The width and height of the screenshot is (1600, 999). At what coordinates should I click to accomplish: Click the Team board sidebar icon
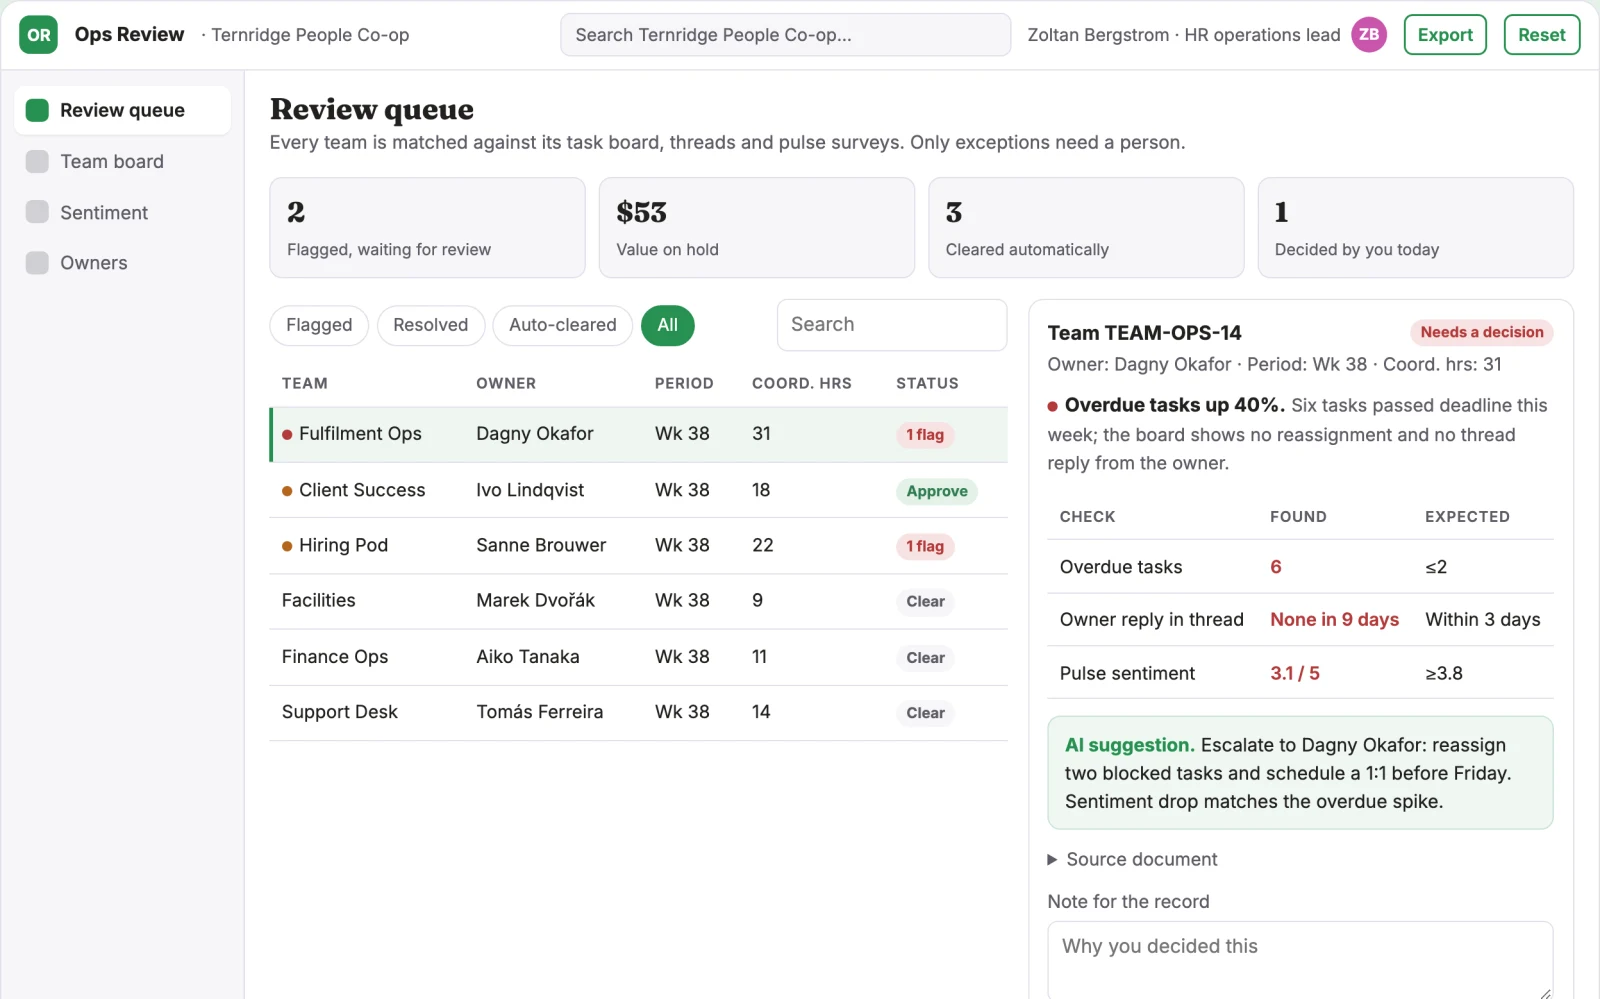[37, 161]
